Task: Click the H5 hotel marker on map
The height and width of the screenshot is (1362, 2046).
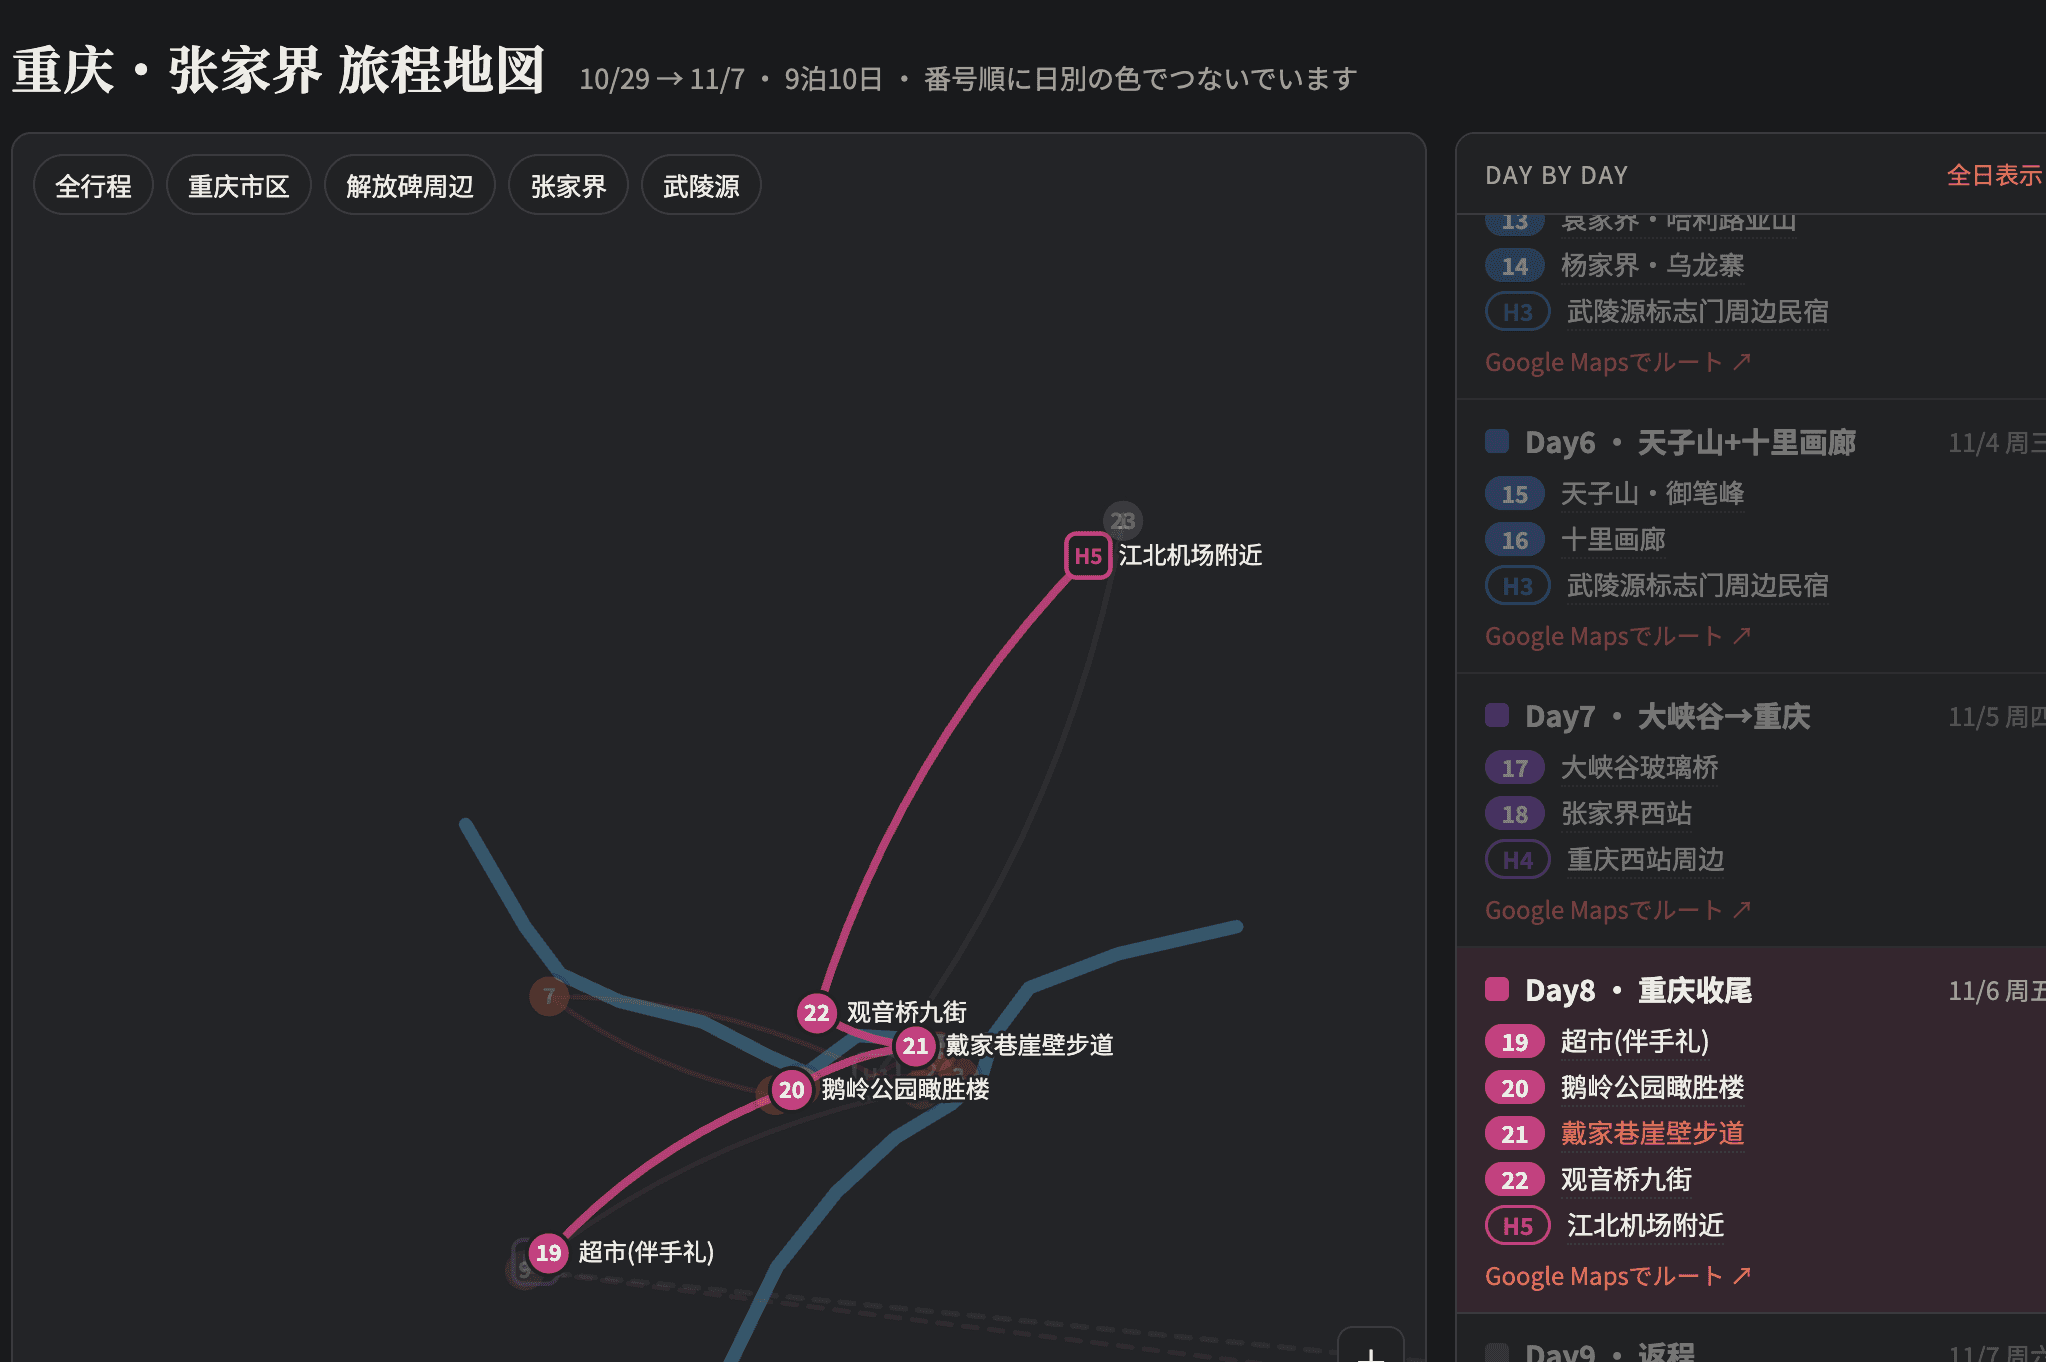Action: coord(1088,556)
